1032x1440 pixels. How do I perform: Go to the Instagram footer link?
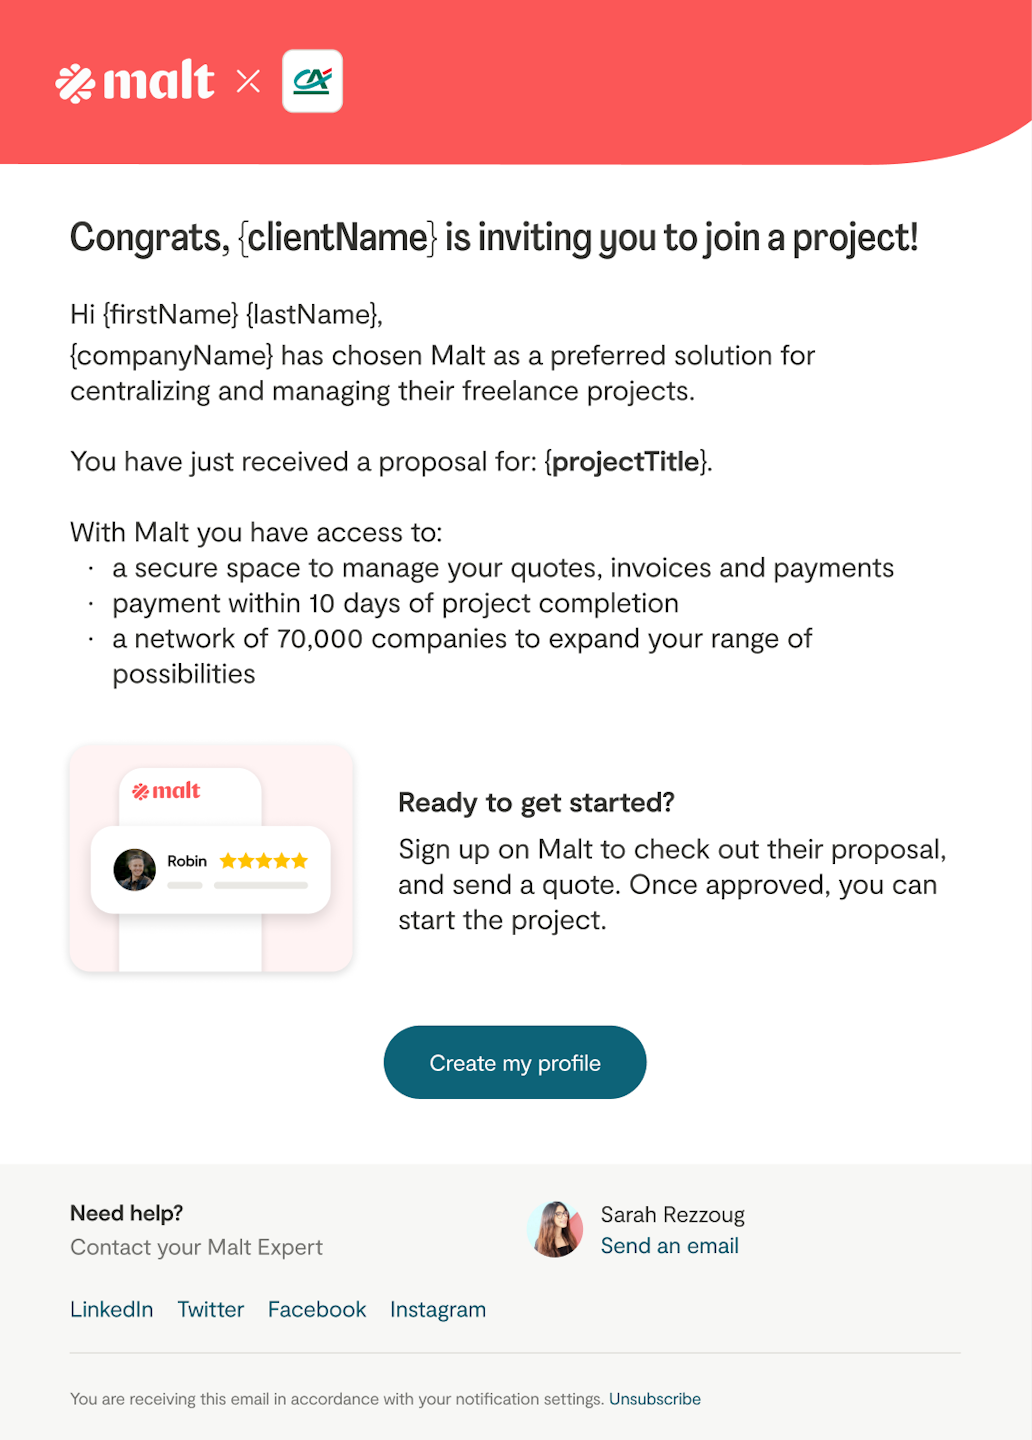point(438,1310)
